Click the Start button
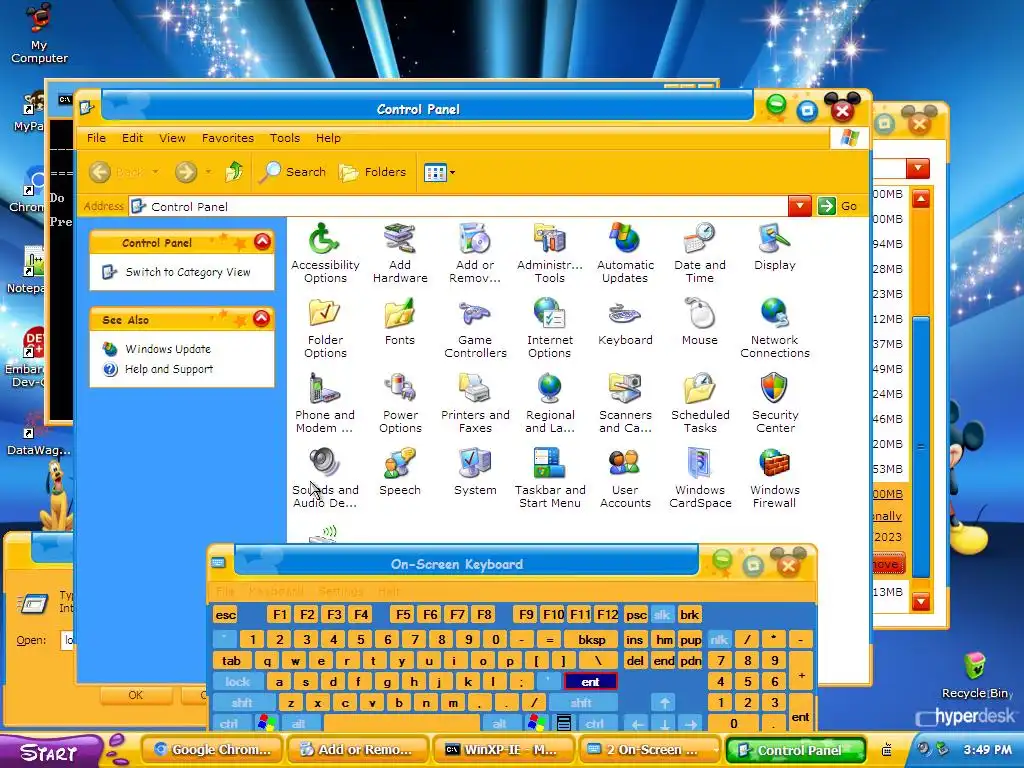This screenshot has height=768, width=1024. 50,752
